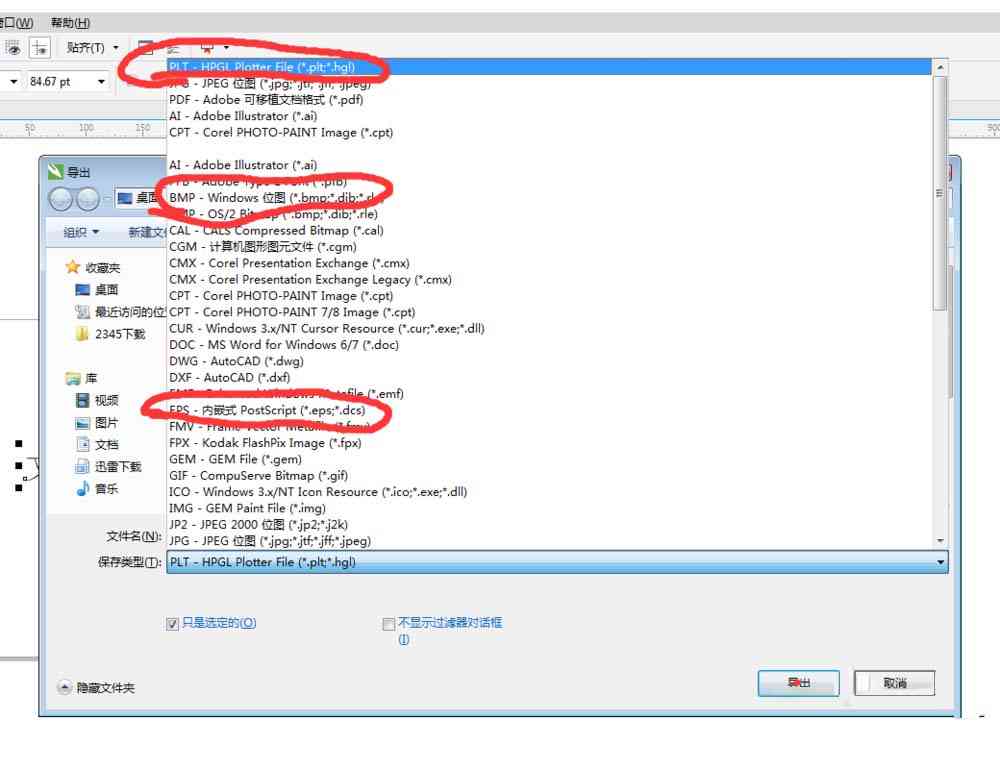Screen dimensions: 1000x770
Task: Click the eye view icon in toolbar
Action: (x=13, y=48)
